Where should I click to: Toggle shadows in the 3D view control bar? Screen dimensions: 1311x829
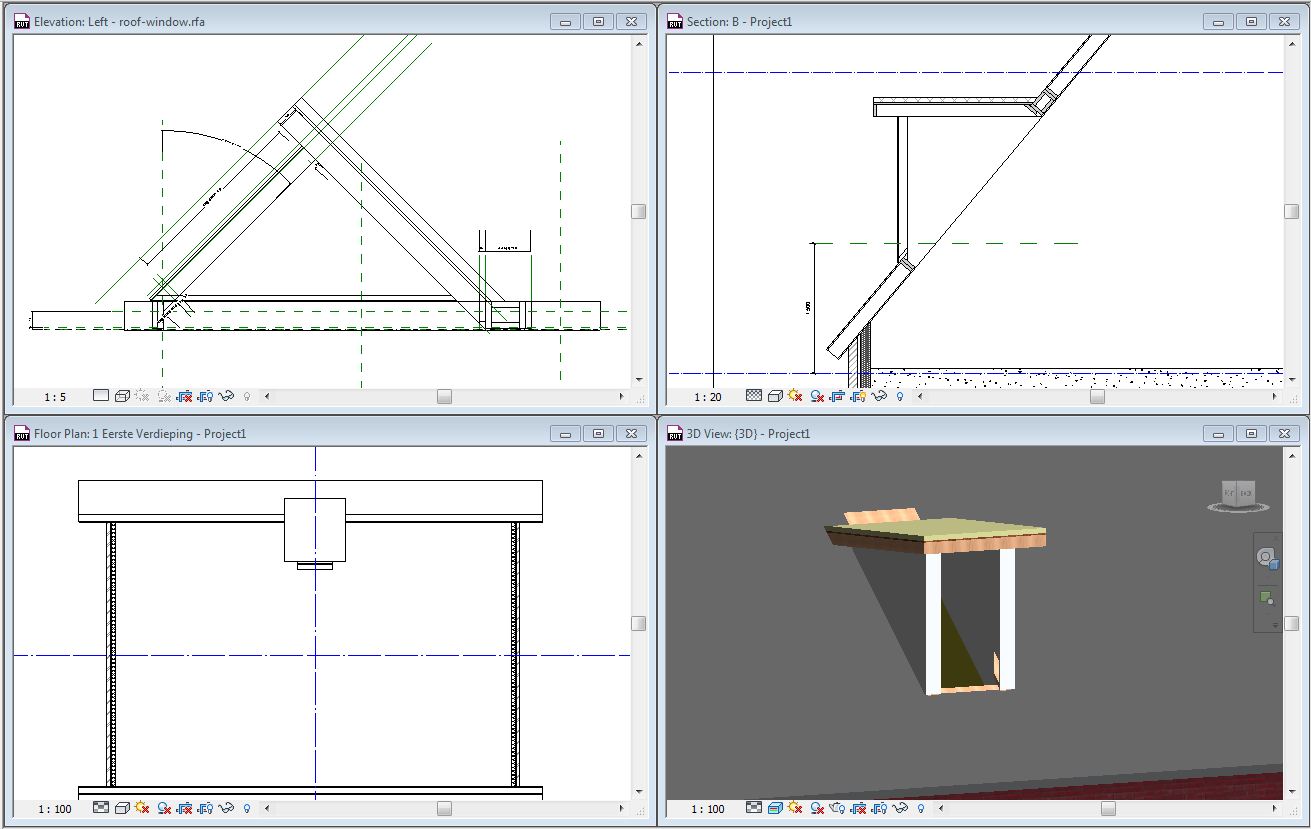click(817, 808)
